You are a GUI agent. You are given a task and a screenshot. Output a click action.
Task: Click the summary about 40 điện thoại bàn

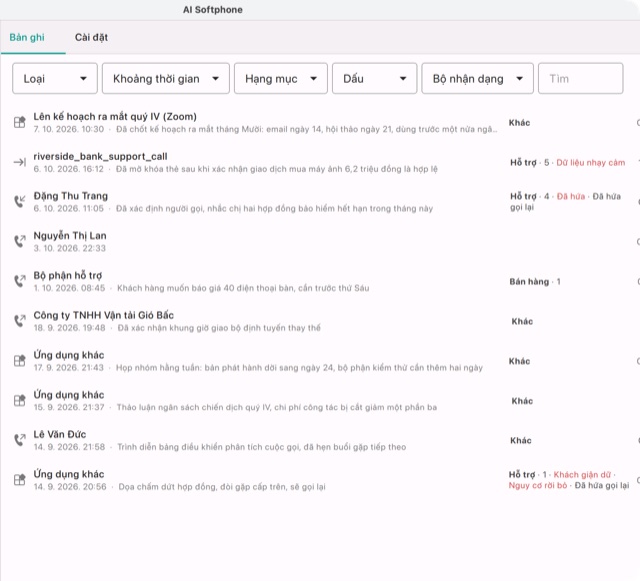(x=243, y=288)
